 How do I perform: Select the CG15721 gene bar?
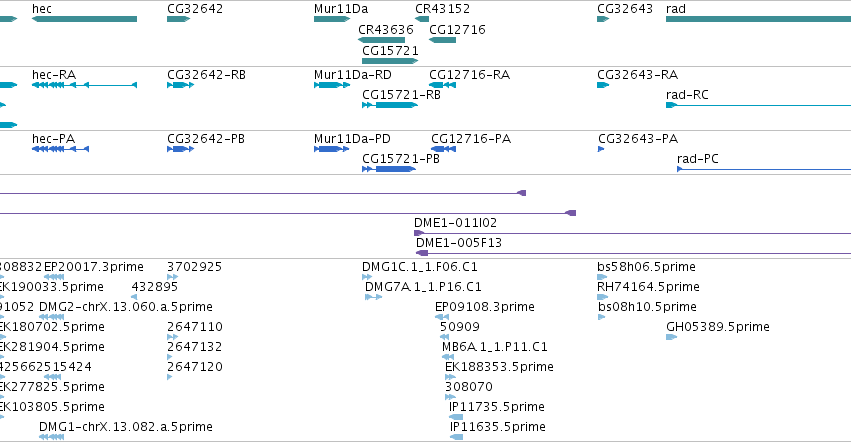[390, 61]
